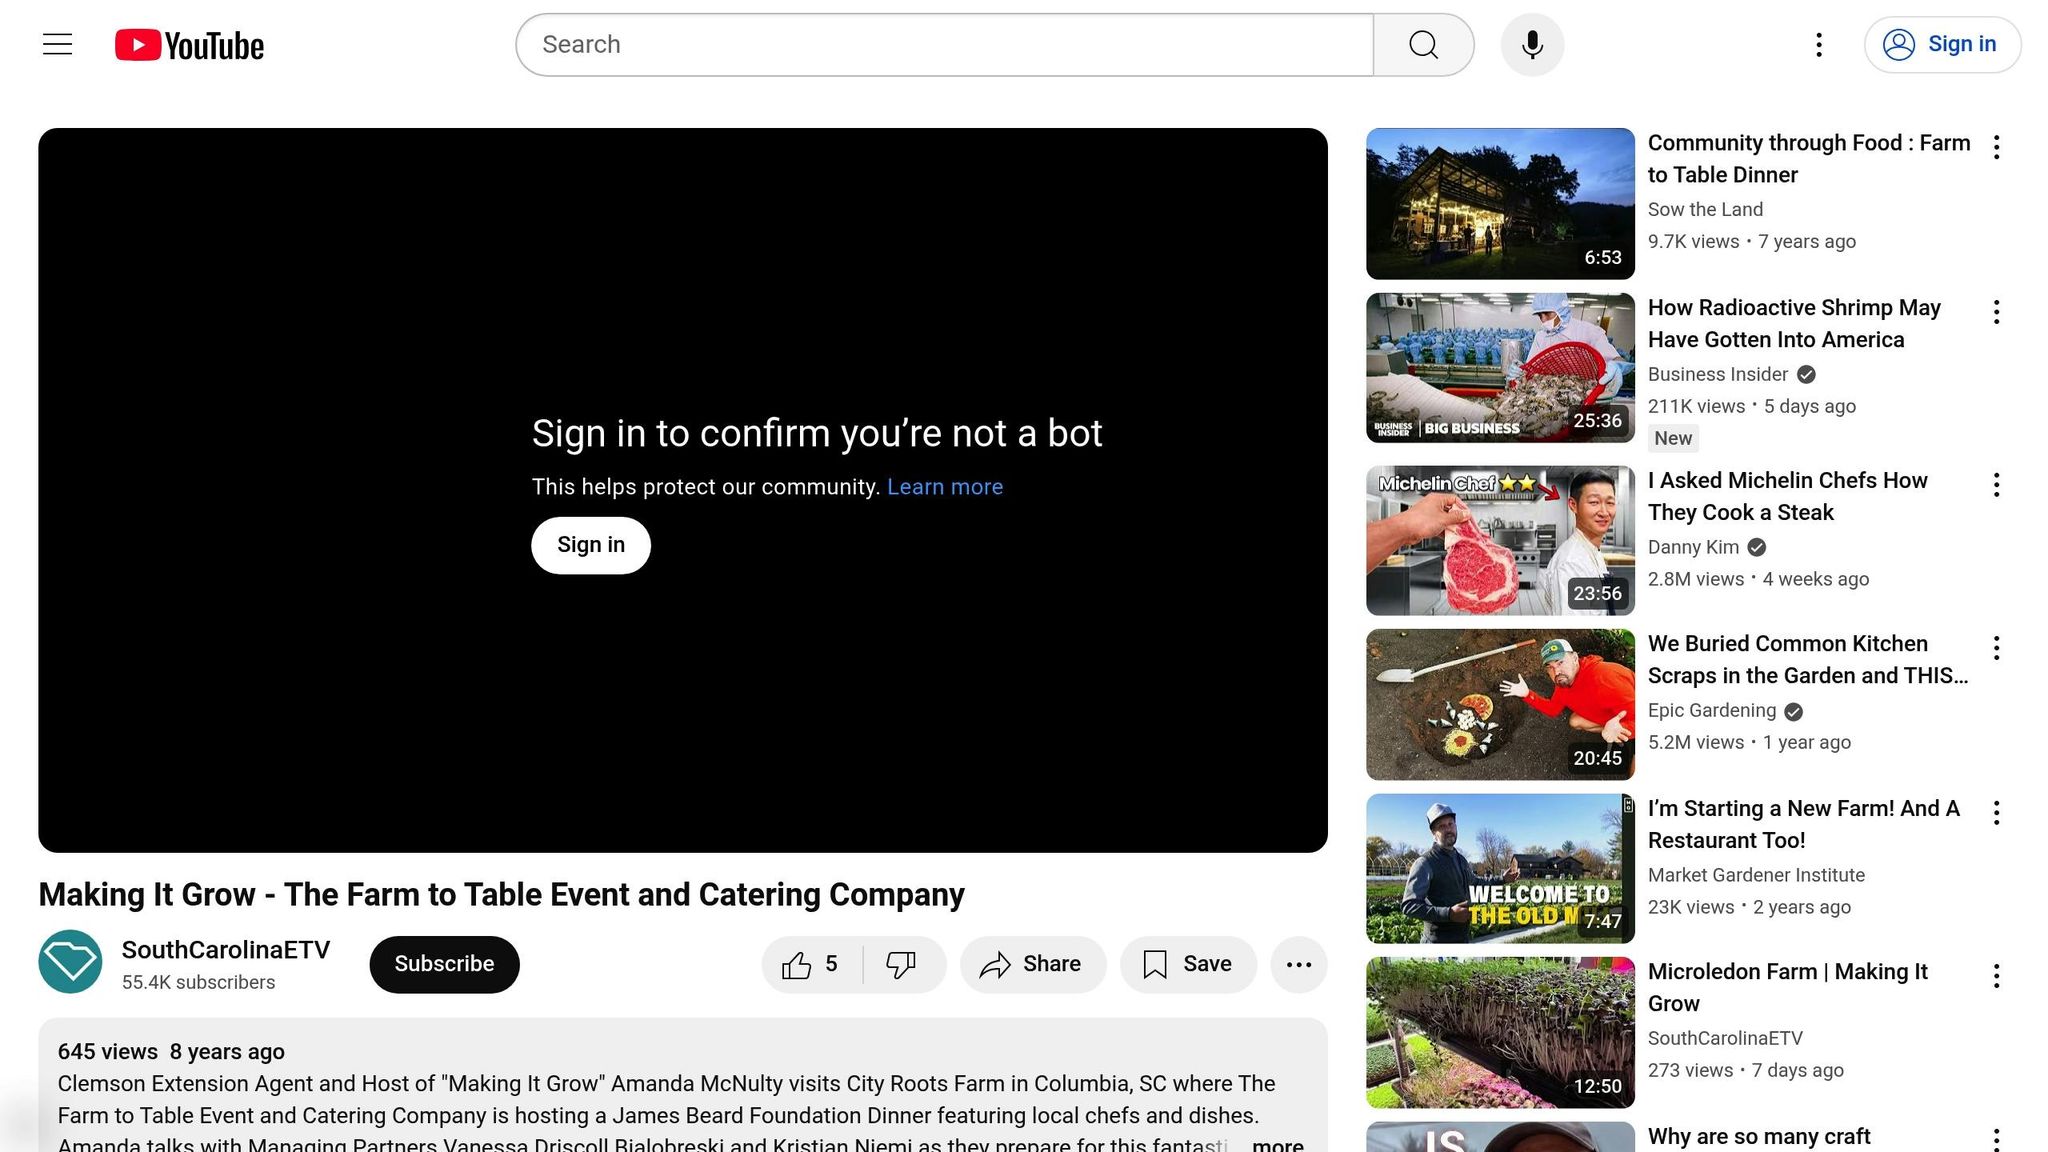Click the magnifier search button

pyautogui.click(x=1423, y=44)
